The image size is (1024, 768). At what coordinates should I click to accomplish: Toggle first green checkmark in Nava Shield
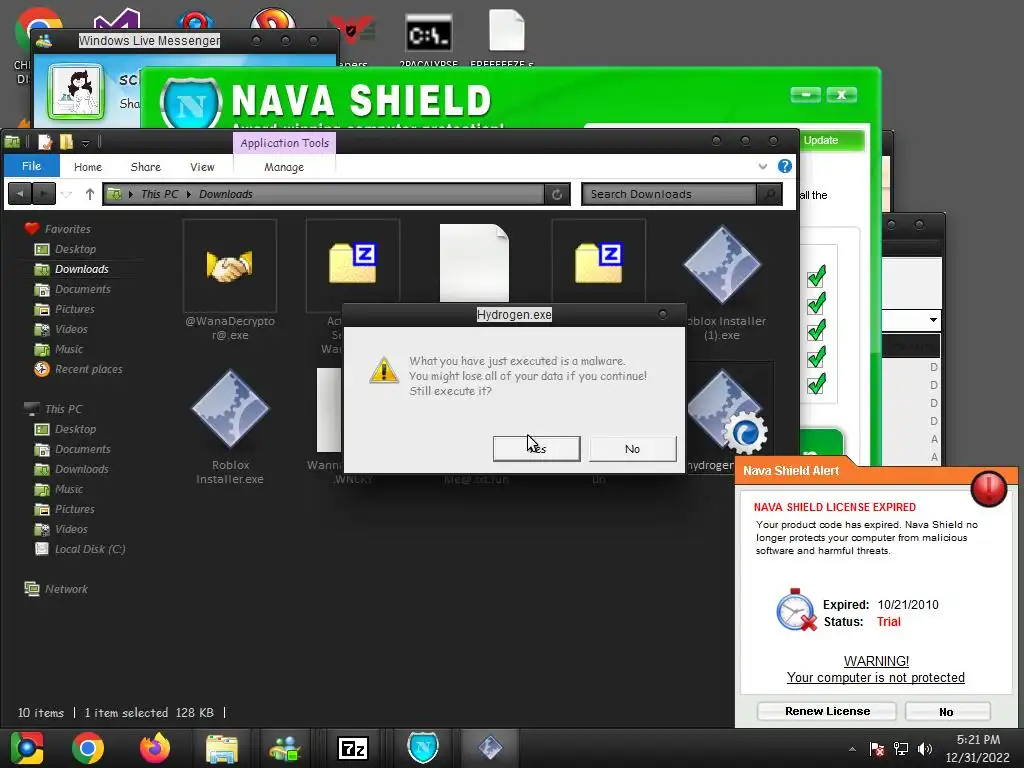point(816,277)
